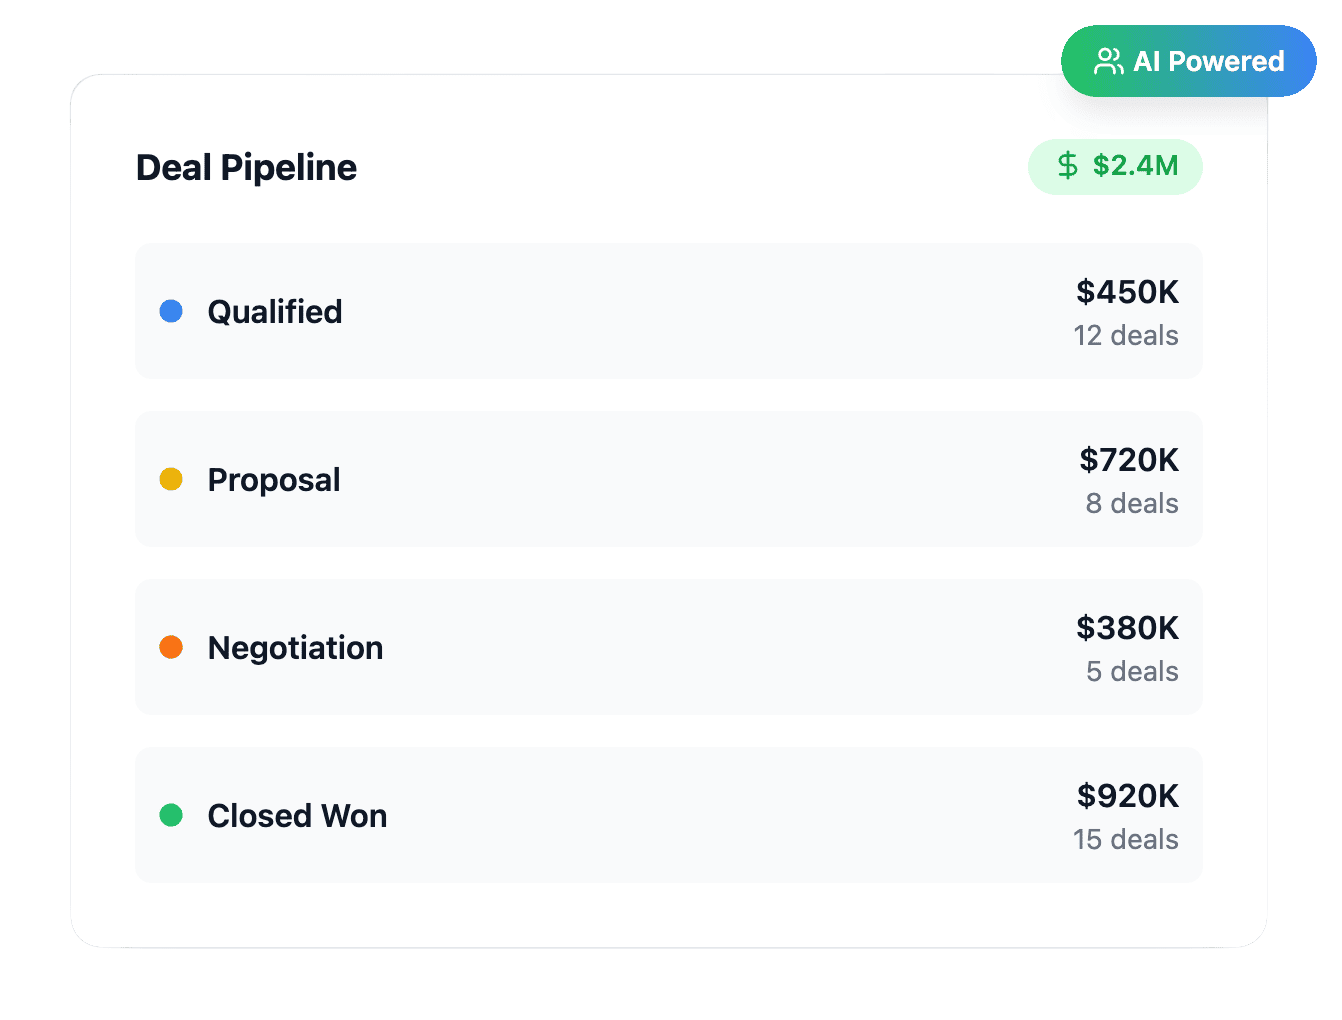Open the 8 deals count

tap(1132, 504)
